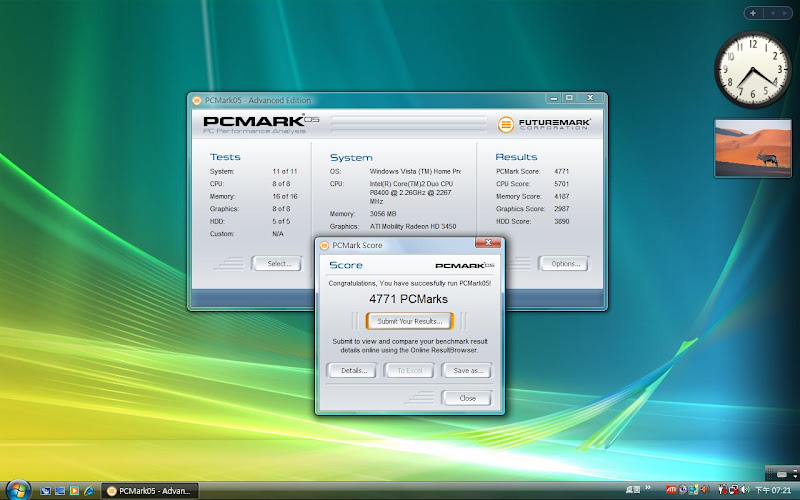This screenshot has height=500, width=800.
Task: Click the PCMark05 taskbar button
Action: [x=150, y=491]
